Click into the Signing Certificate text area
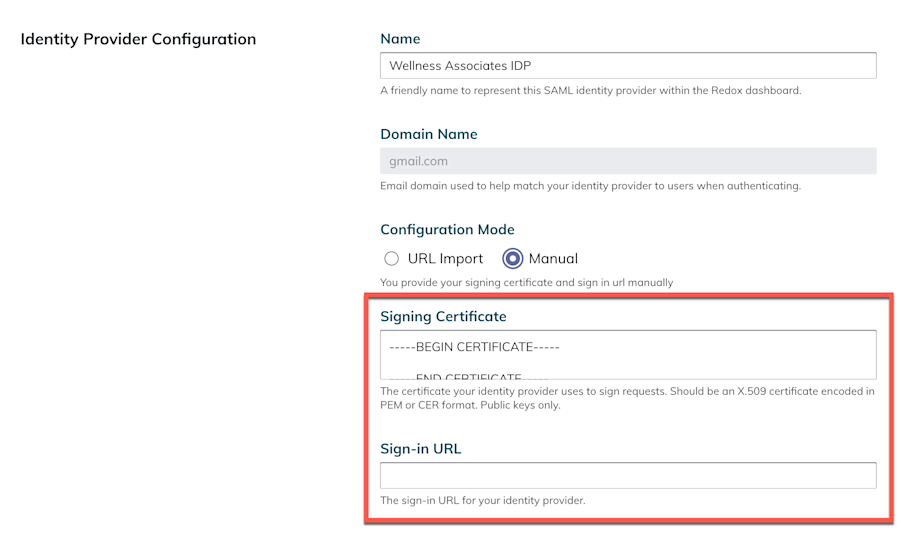 (x=628, y=355)
